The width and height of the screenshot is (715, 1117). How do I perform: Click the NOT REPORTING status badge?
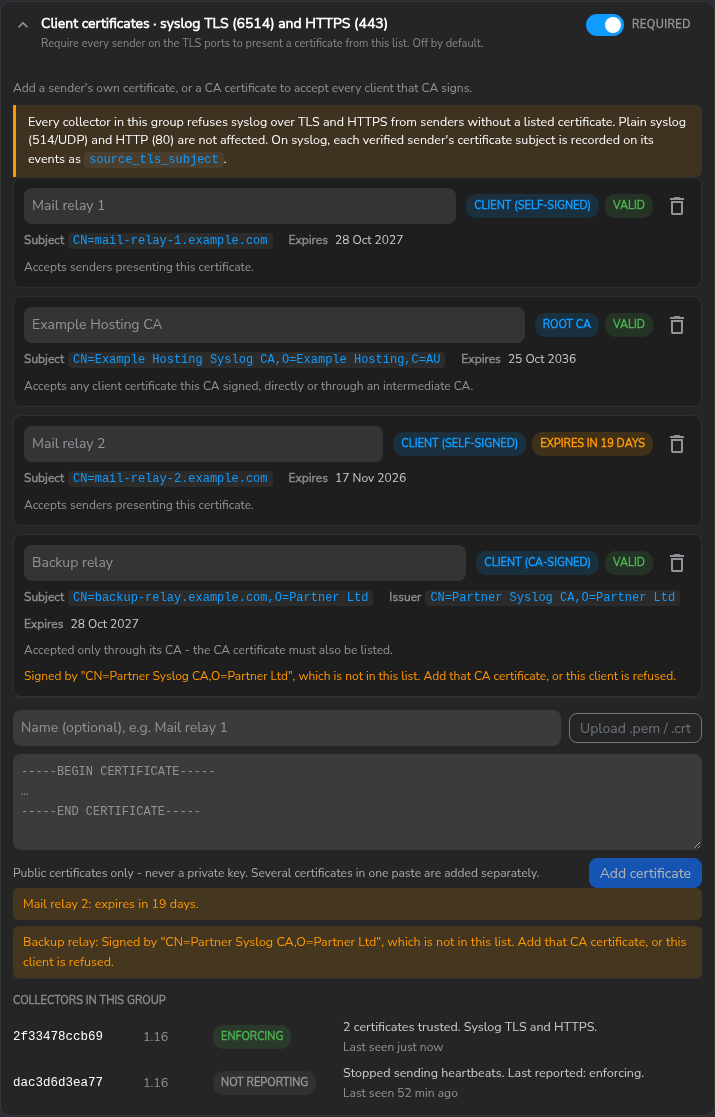264,1082
